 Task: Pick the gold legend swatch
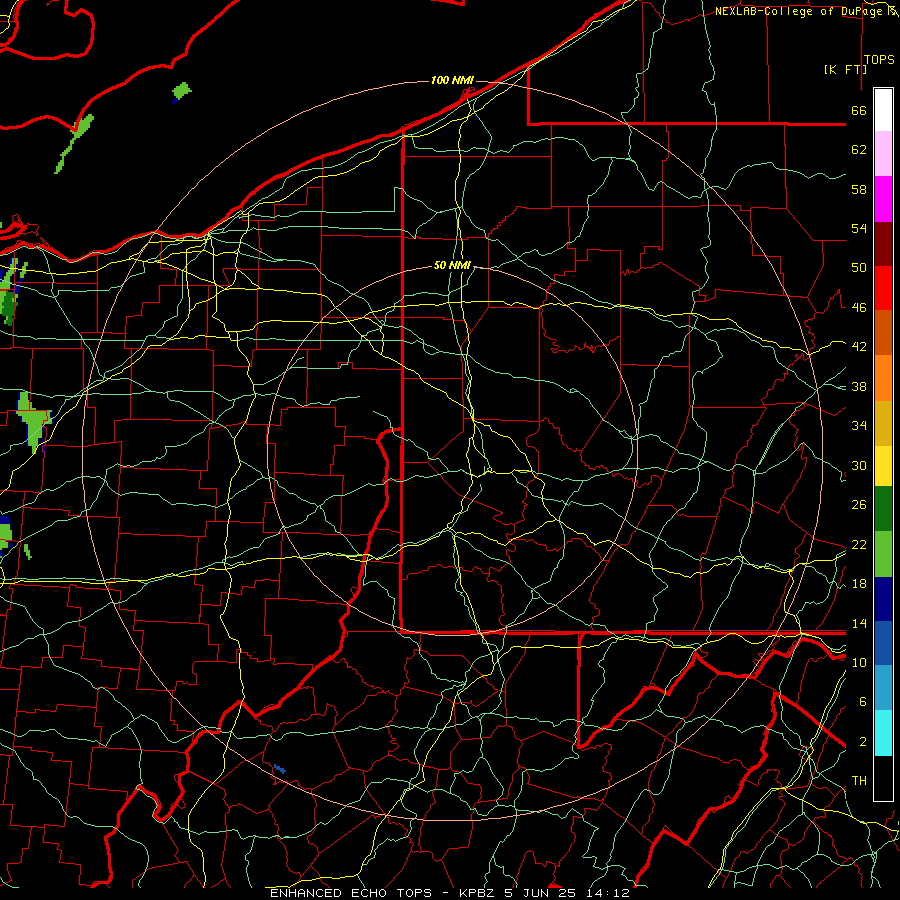[x=883, y=423]
